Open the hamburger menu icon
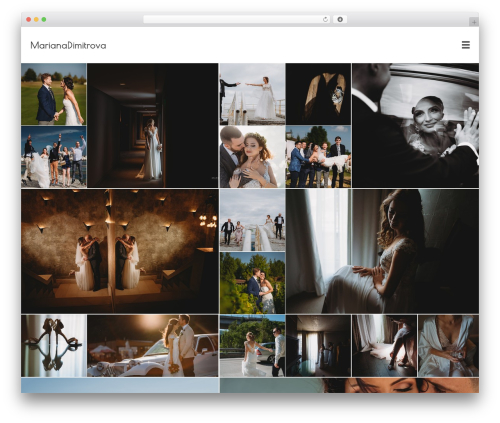Viewport: 500px width, 423px height. point(466,45)
